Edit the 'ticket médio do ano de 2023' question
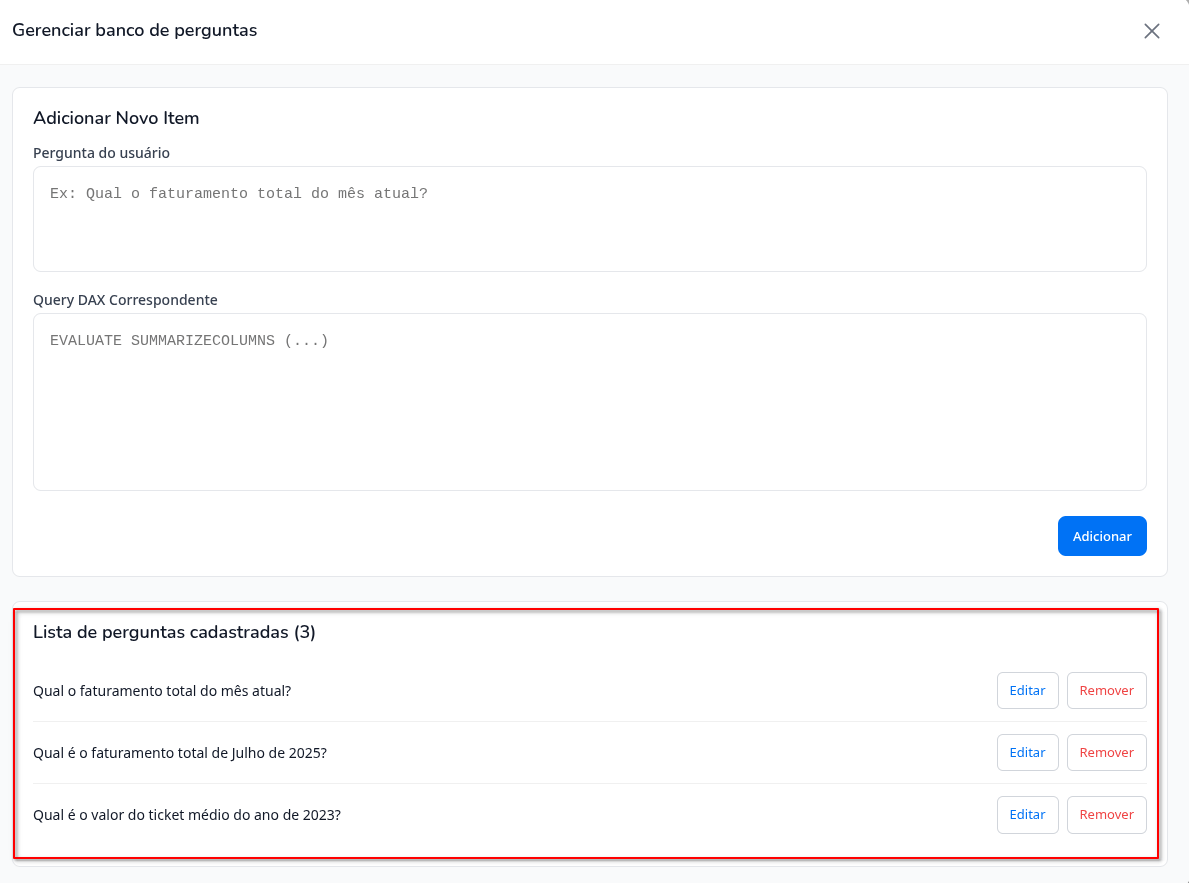Screen dimensions: 1189x883 1027,815
